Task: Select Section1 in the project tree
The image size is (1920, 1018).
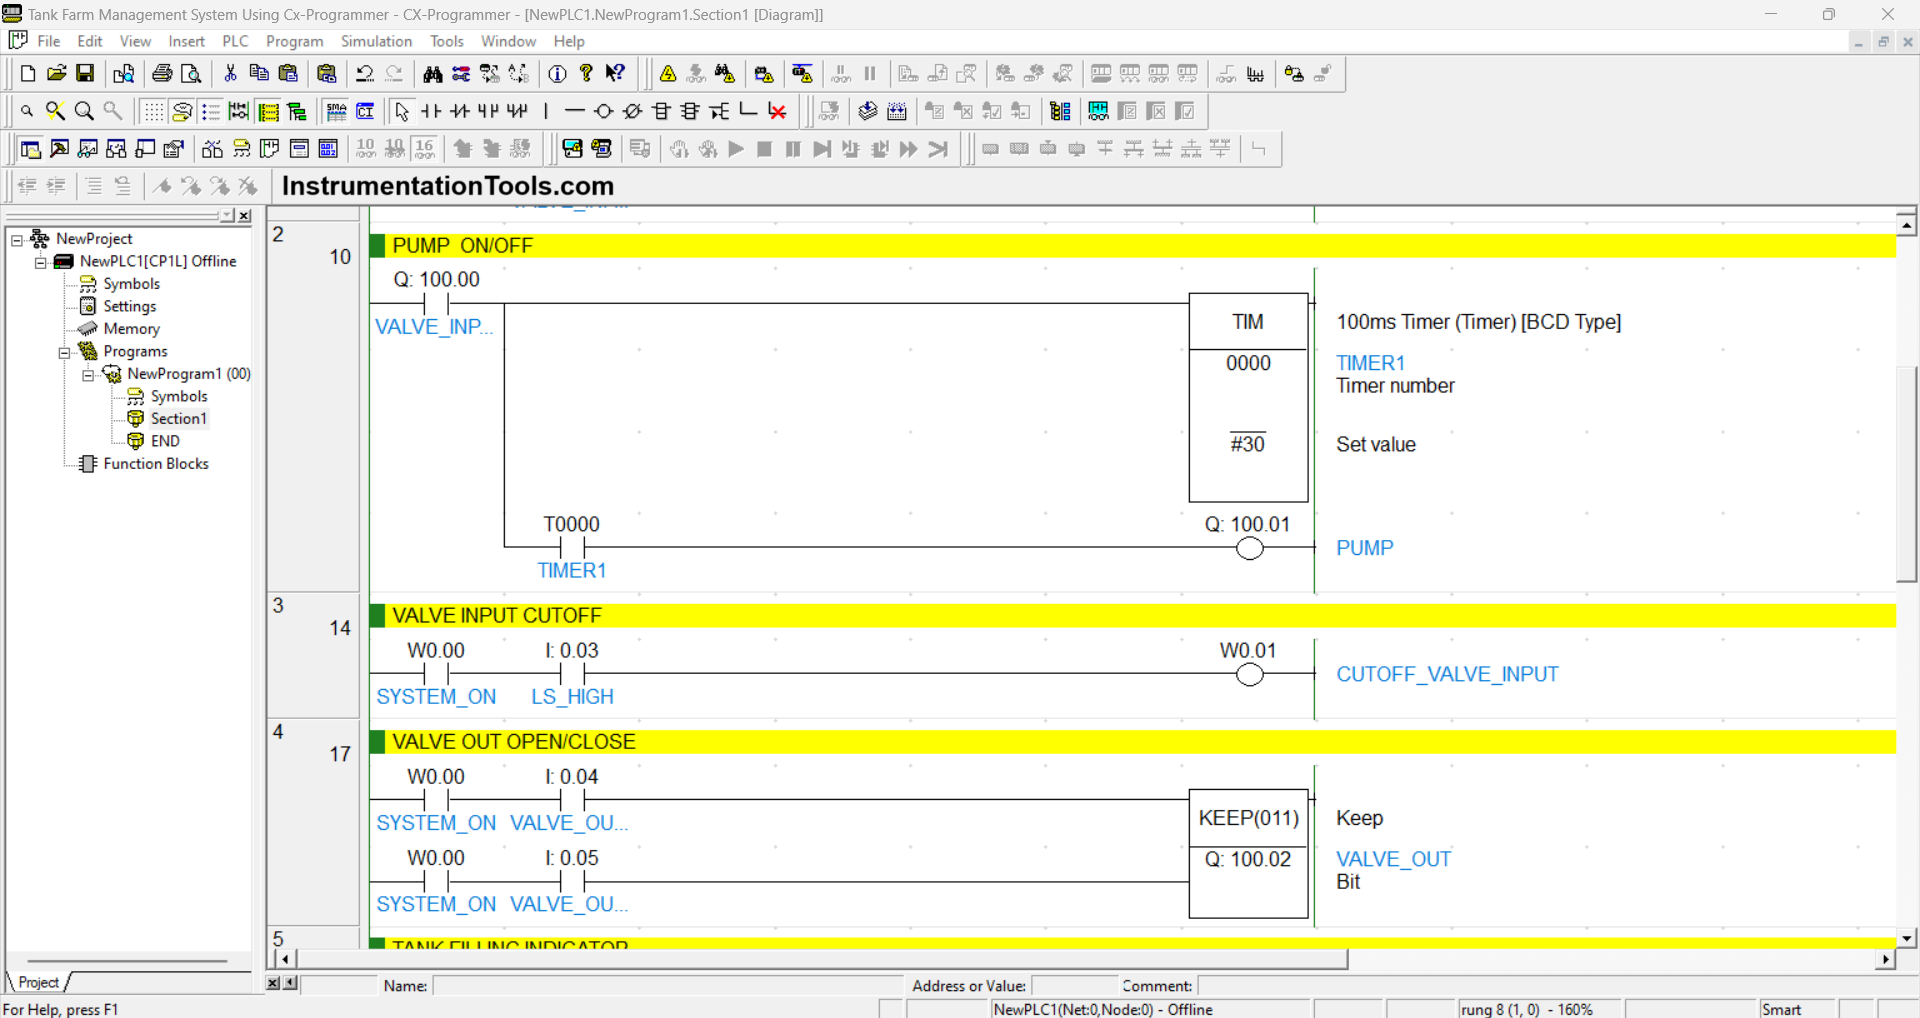Action: coord(178,418)
